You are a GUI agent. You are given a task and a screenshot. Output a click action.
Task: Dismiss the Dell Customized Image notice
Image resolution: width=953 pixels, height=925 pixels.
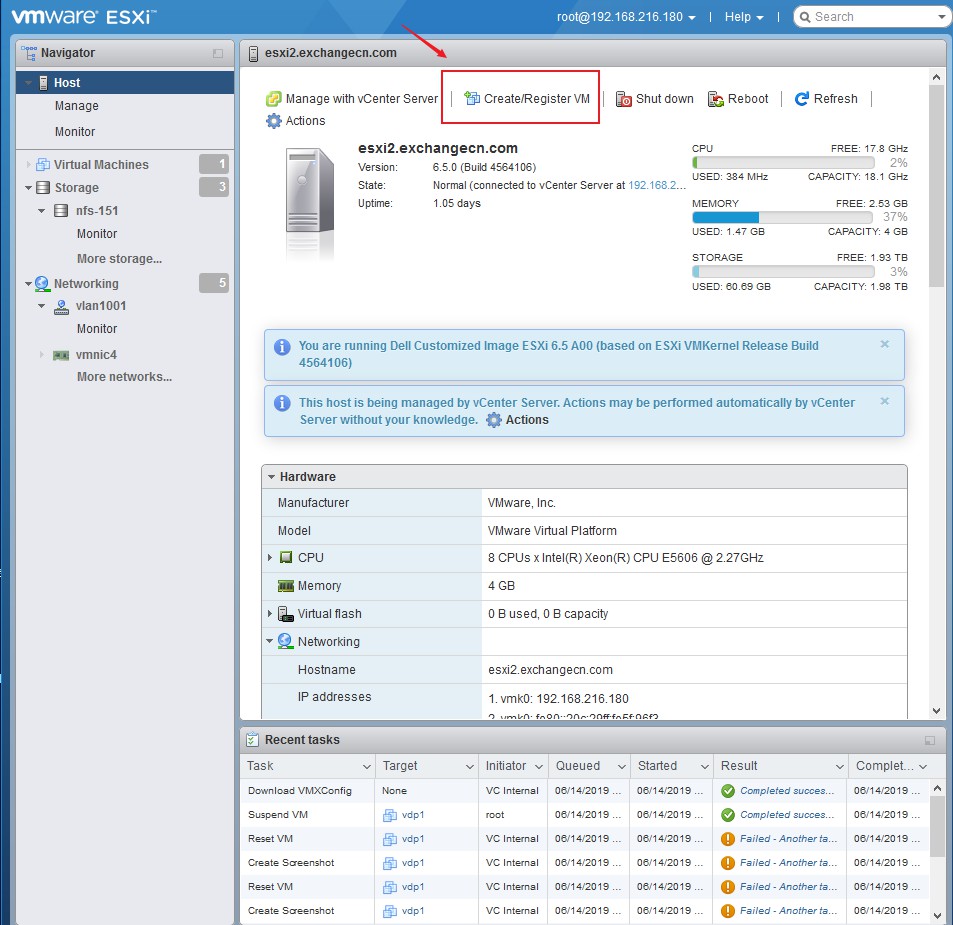tap(884, 344)
